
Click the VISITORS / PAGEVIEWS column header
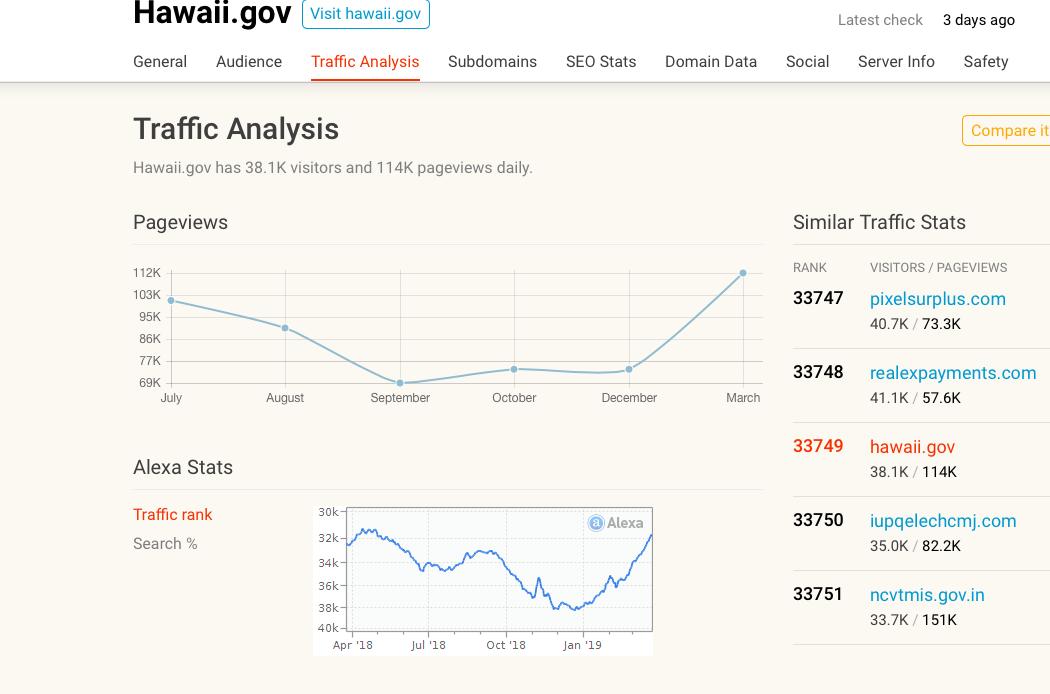click(938, 268)
